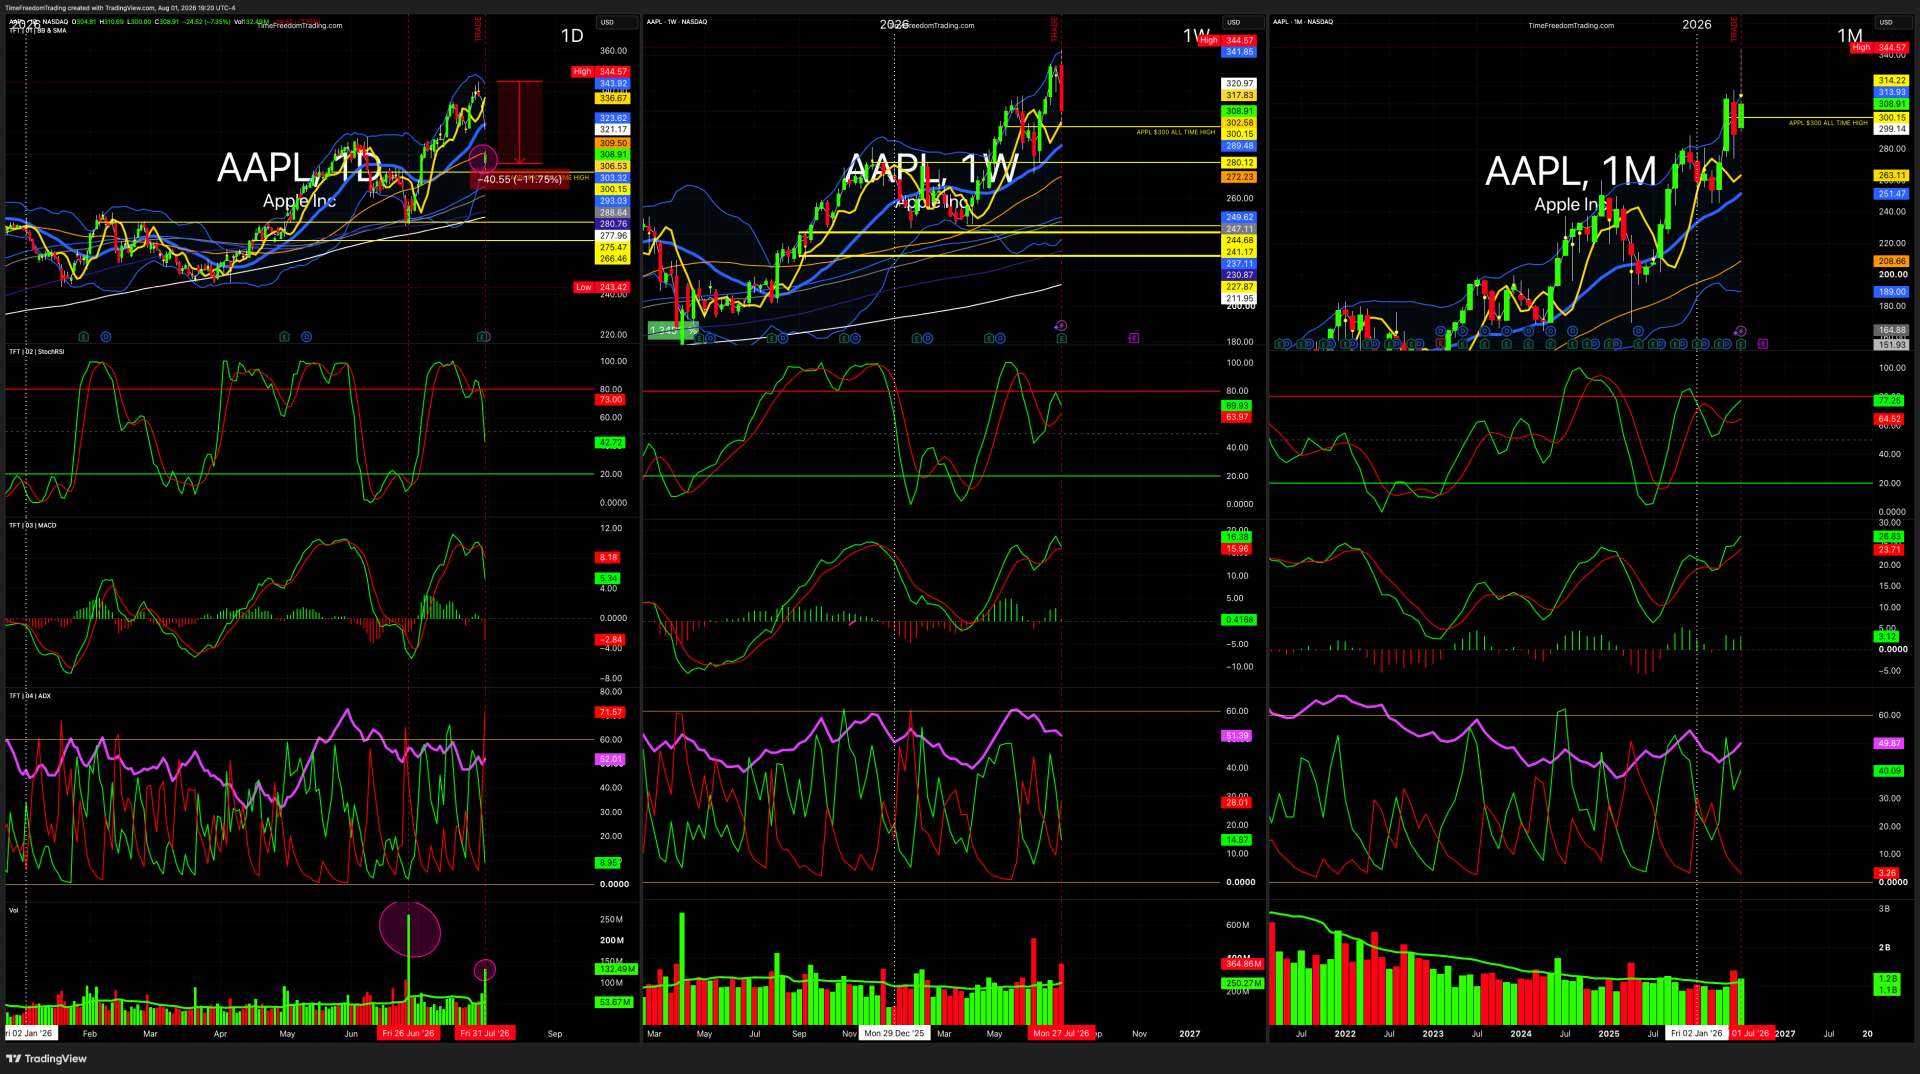Click the 293.03 price label

tap(613, 201)
